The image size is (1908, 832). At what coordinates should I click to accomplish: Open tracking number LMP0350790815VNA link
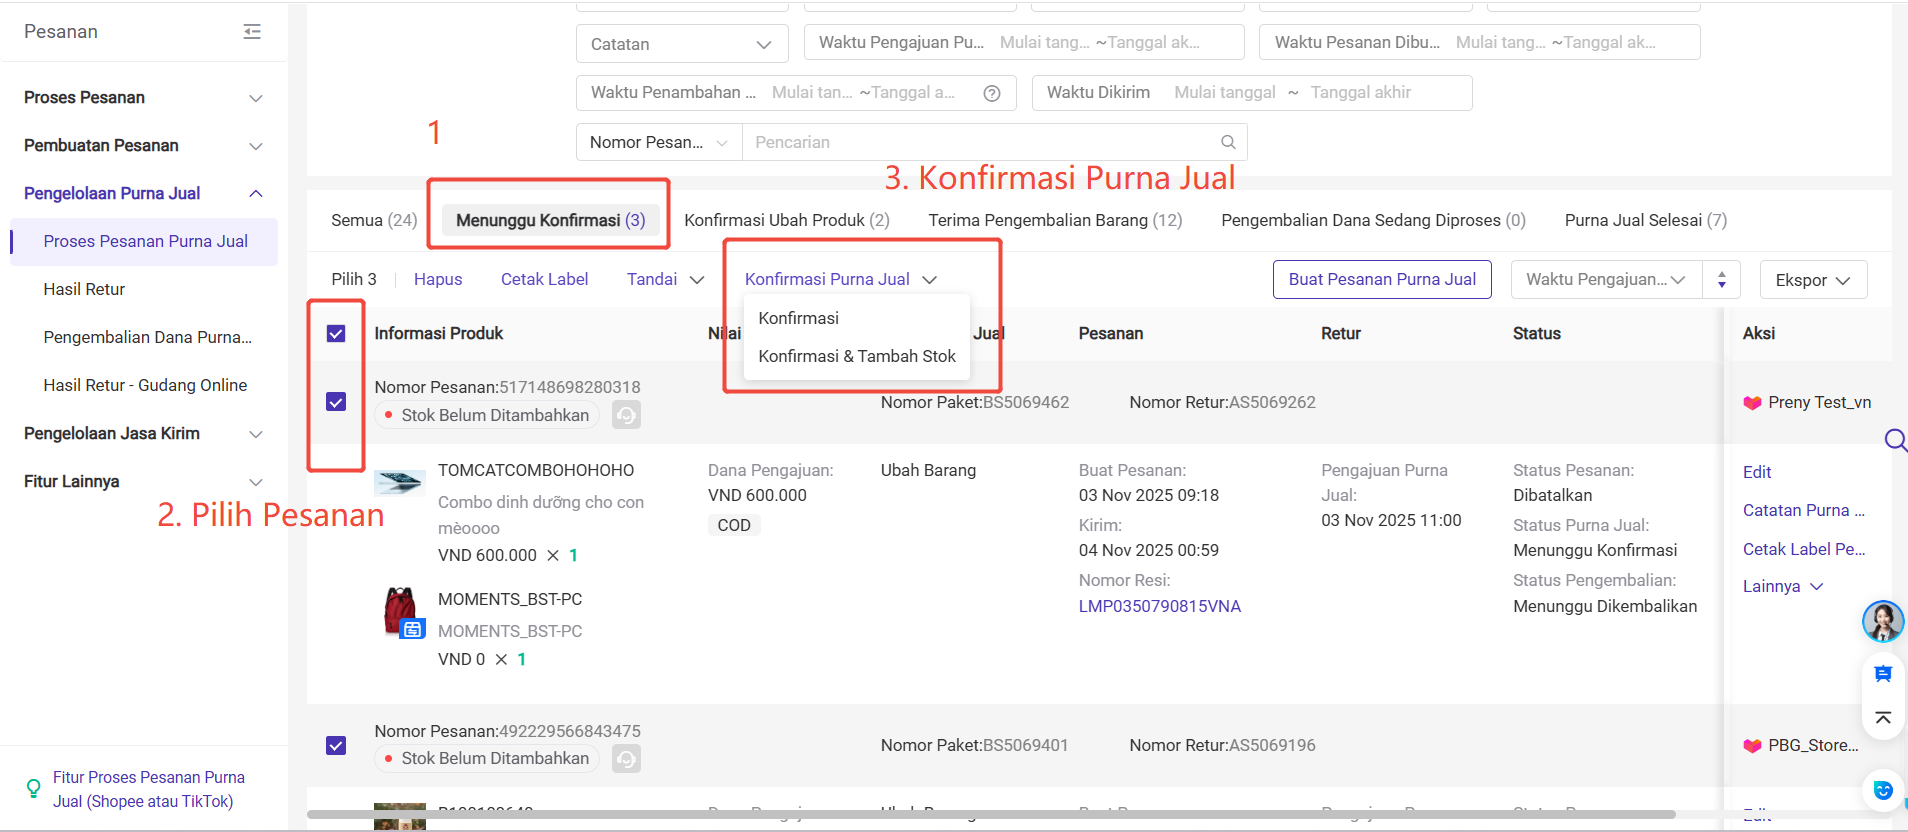1159,606
